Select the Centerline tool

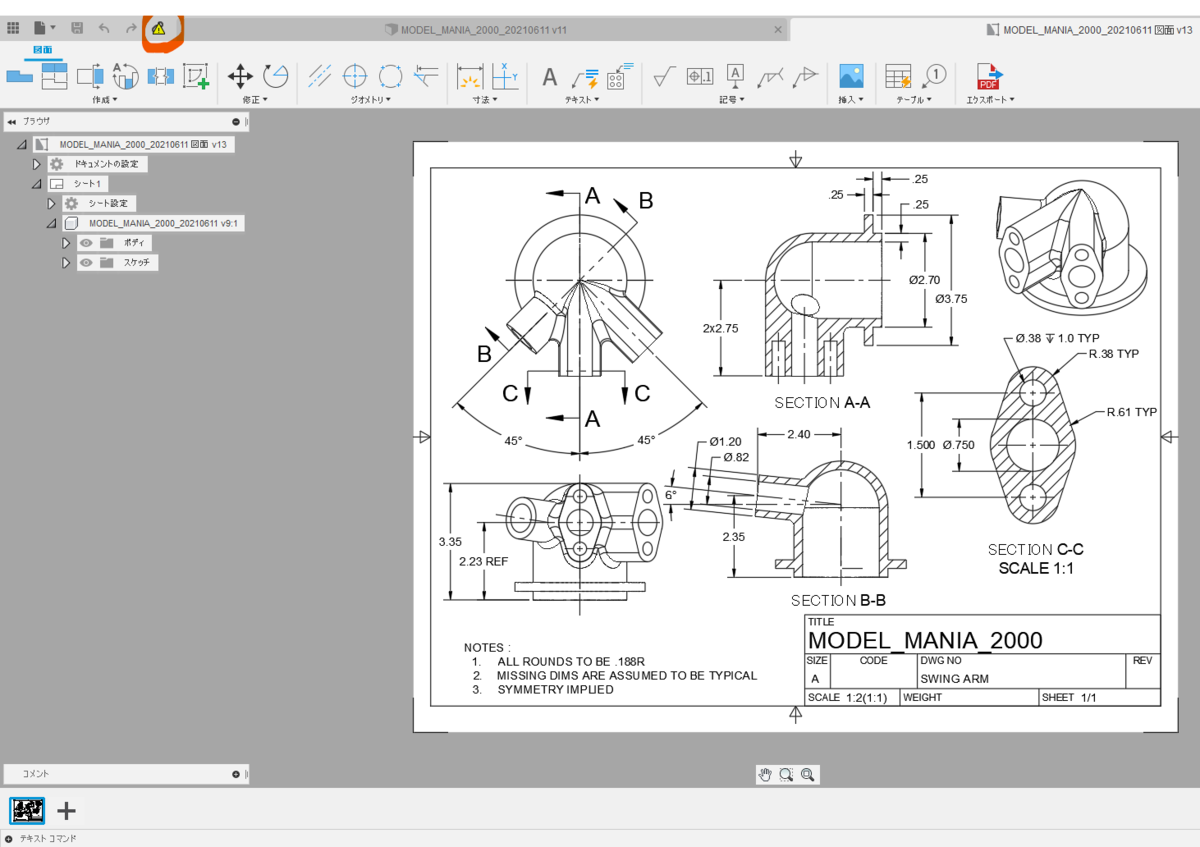click(x=319, y=75)
